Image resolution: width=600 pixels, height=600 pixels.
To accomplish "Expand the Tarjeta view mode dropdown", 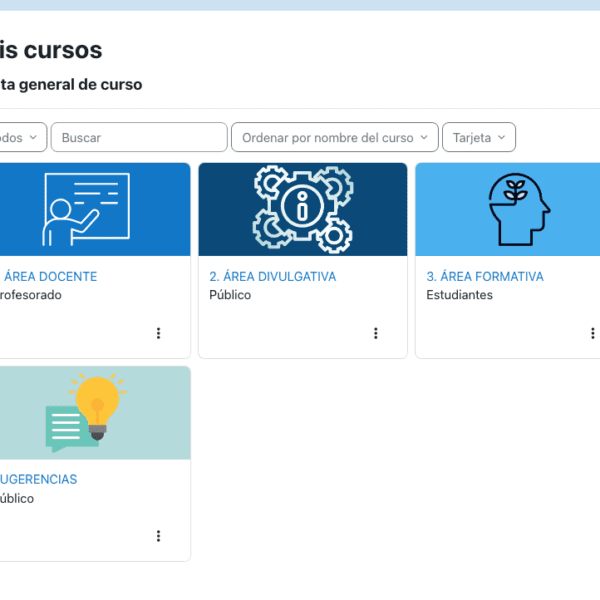I will pyautogui.click(x=478, y=137).
